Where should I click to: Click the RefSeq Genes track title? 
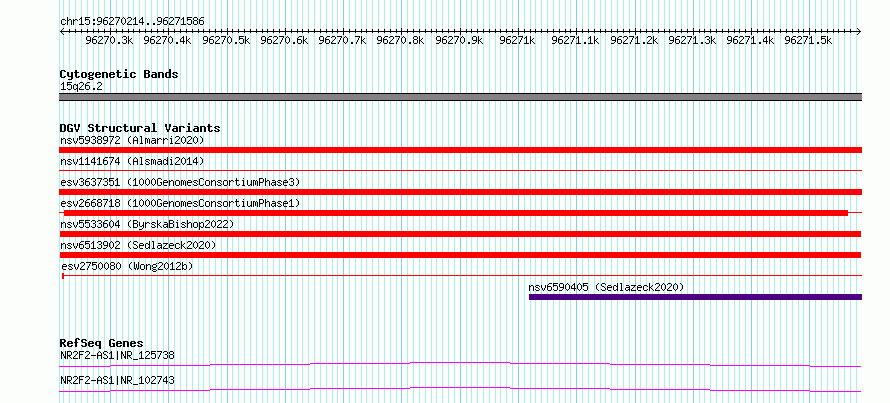click(102, 343)
